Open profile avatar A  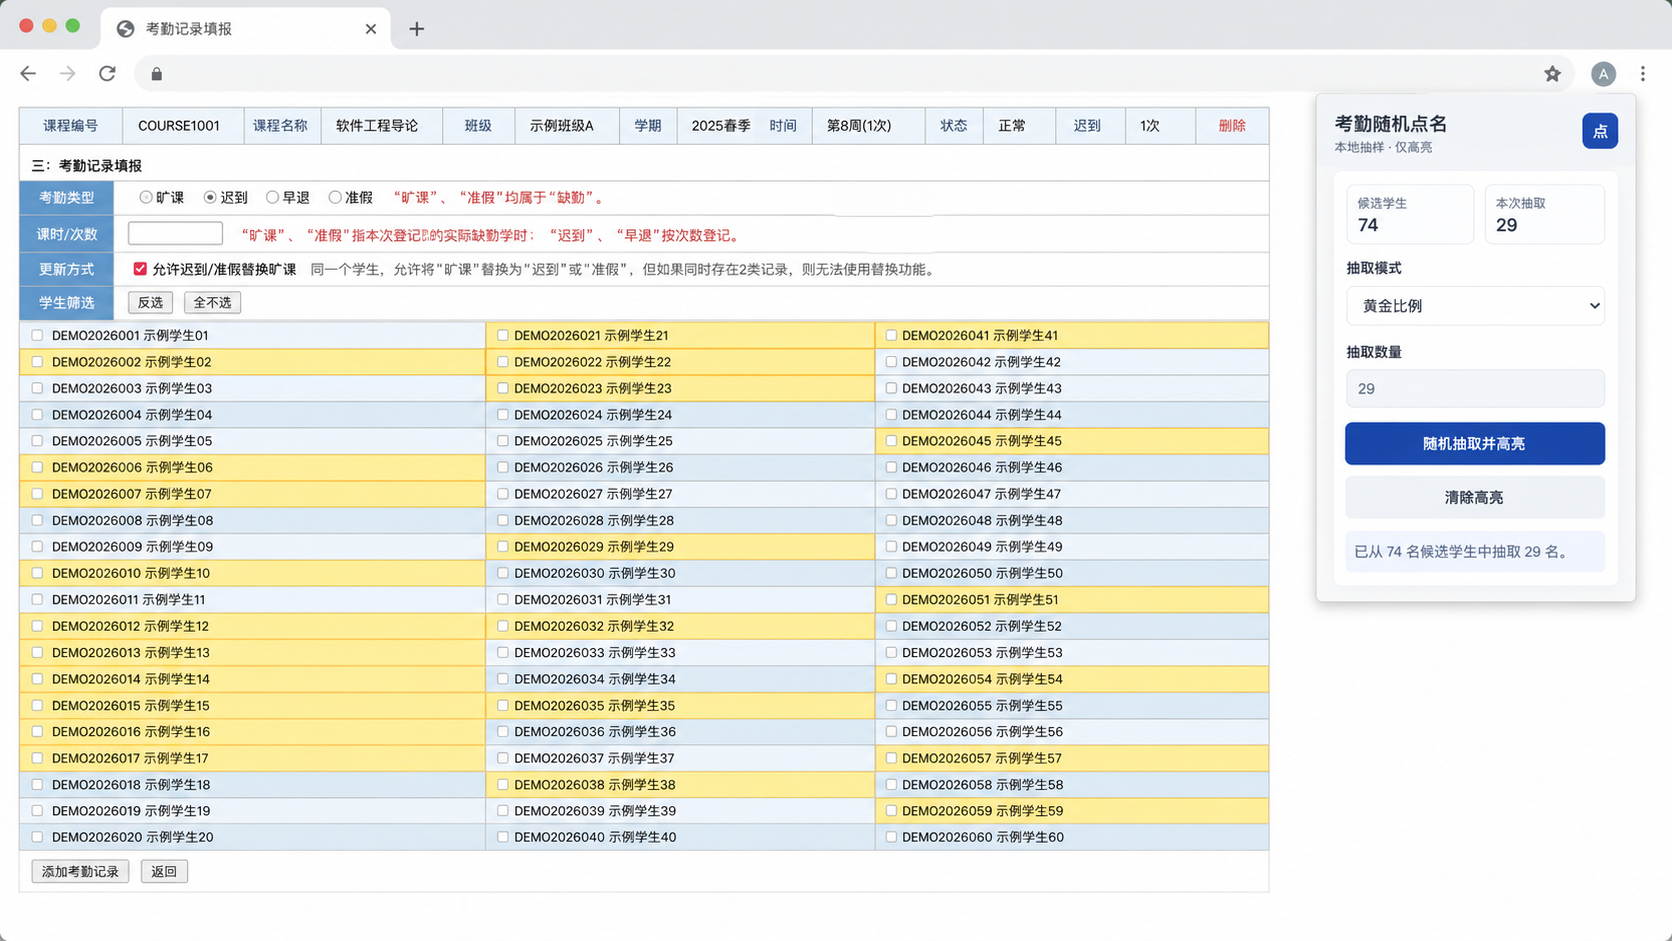tap(1603, 74)
